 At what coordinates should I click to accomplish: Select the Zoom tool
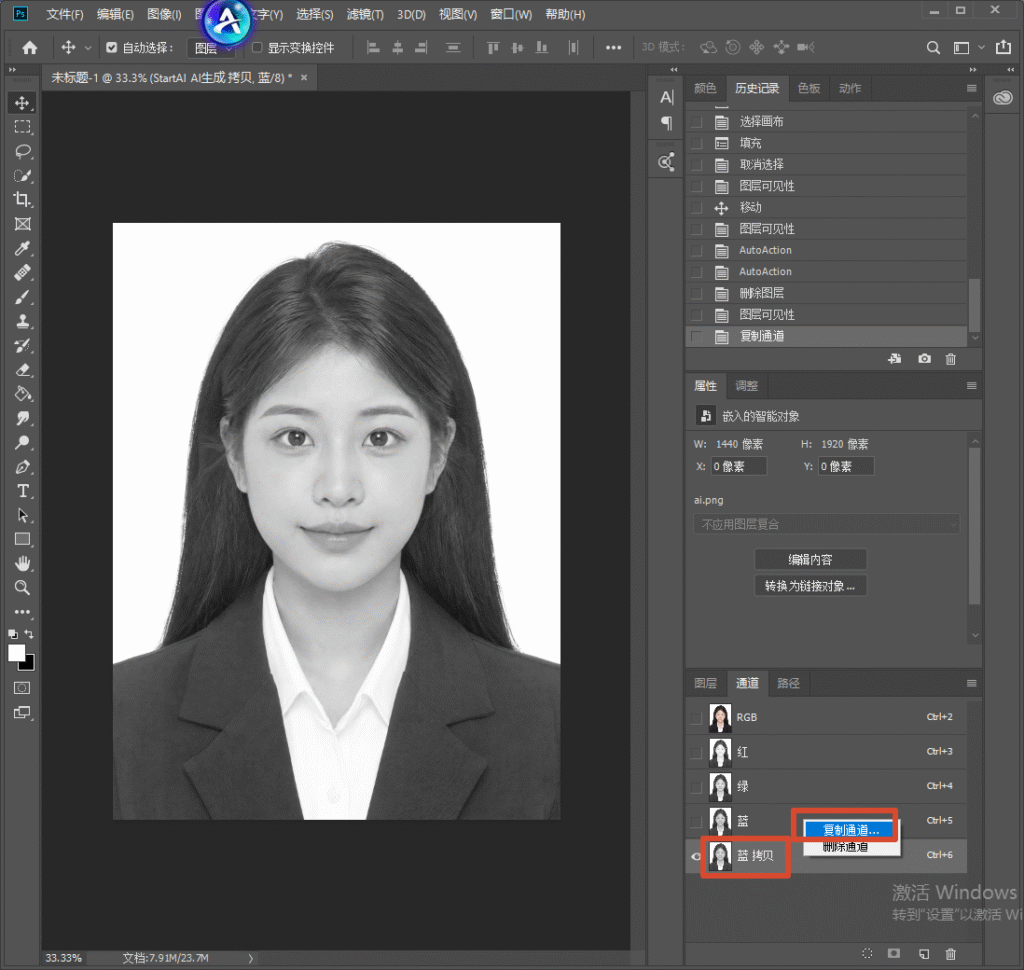point(23,588)
